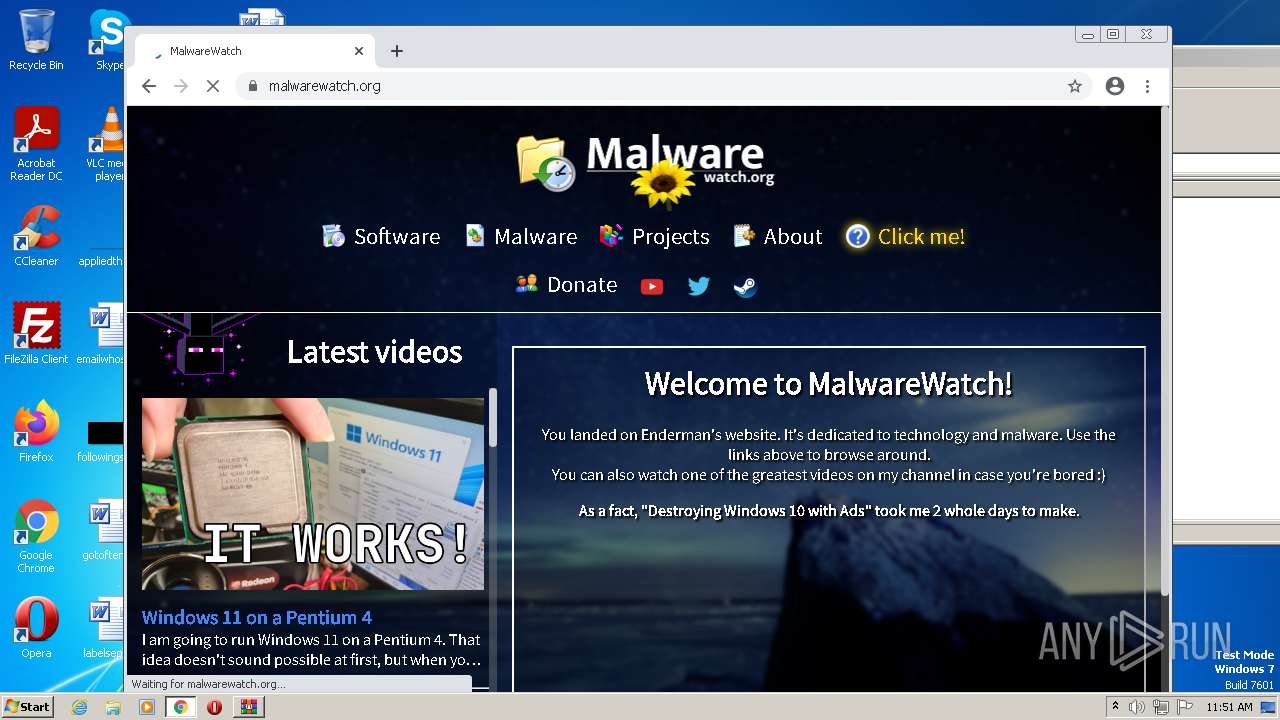Open Acrobat Reader DC desktop icon

click(36, 145)
